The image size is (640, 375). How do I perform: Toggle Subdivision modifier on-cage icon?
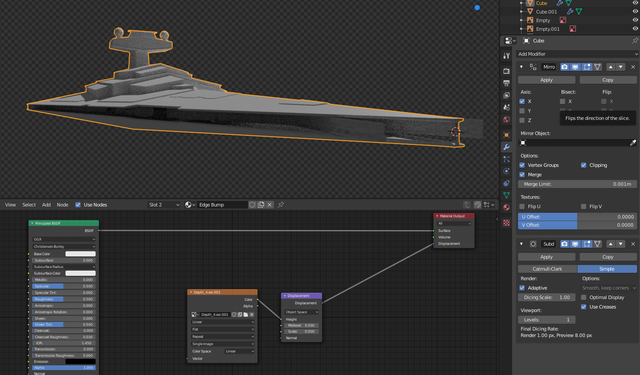(x=598, y=244)
